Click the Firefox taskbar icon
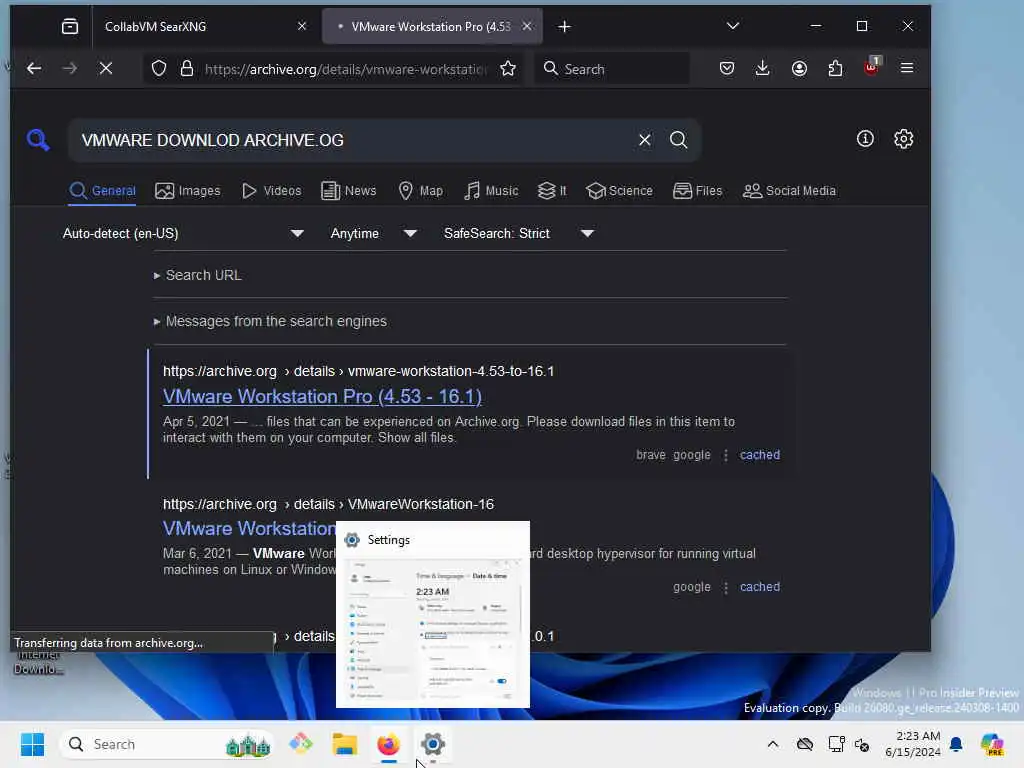The image size is (1024, 768). [389, 744]
